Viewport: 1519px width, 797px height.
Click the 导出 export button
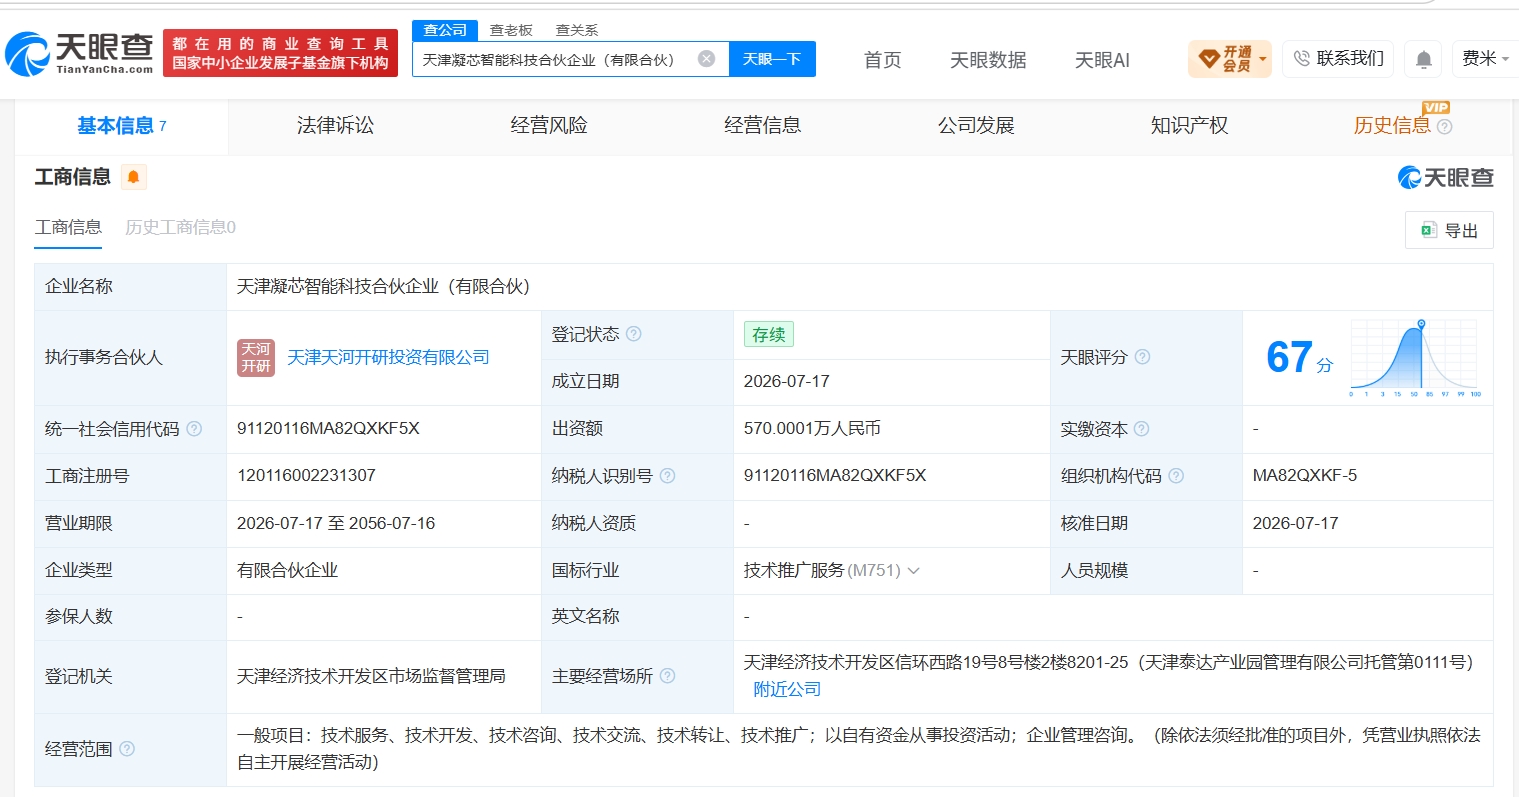pos(1449,230)
